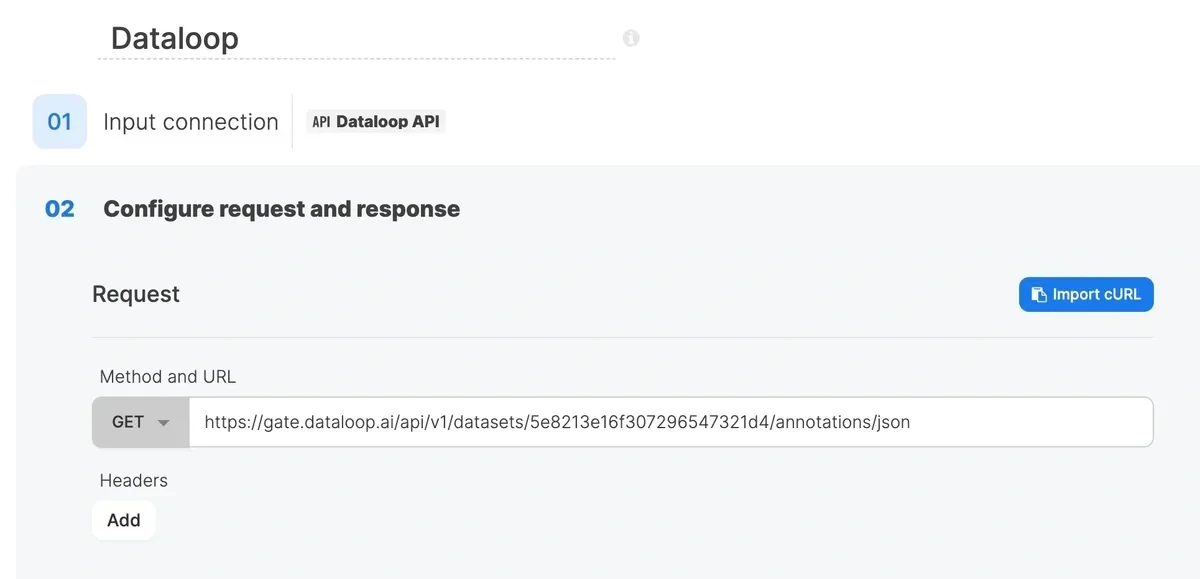This screenshot has height=579, width=1200.
Task: Click the Import cURL button
Action: (1086, 294)
